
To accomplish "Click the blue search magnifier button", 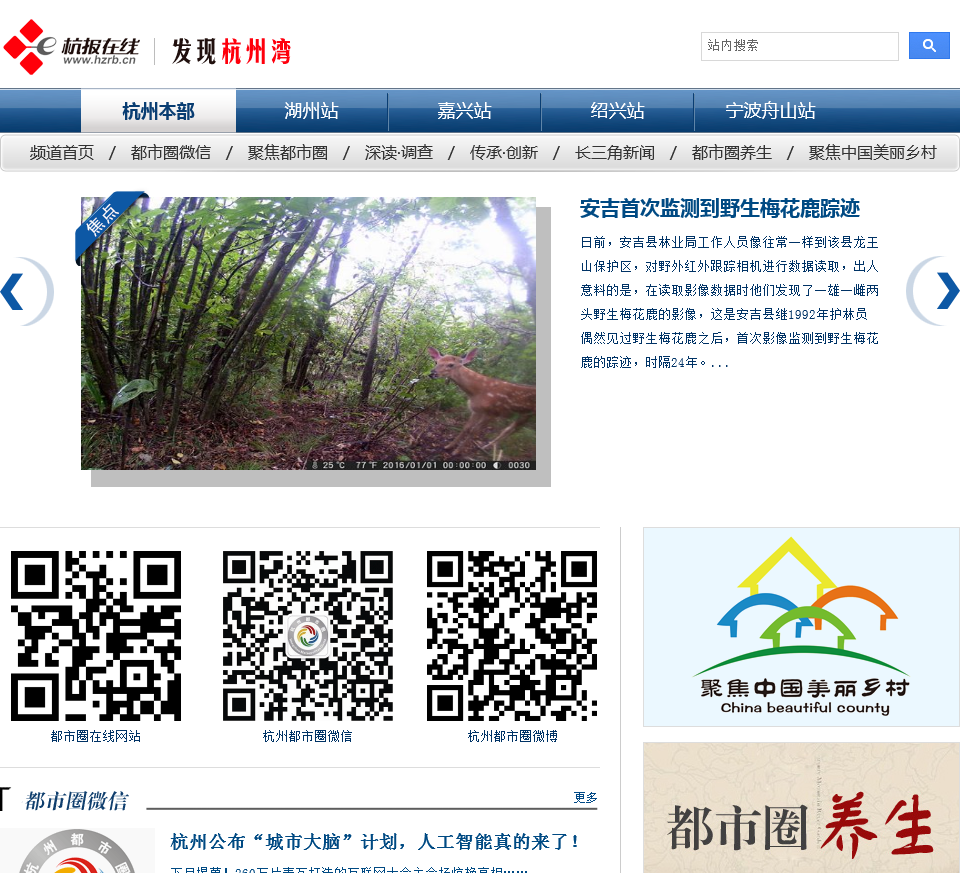I will [929, 46].
